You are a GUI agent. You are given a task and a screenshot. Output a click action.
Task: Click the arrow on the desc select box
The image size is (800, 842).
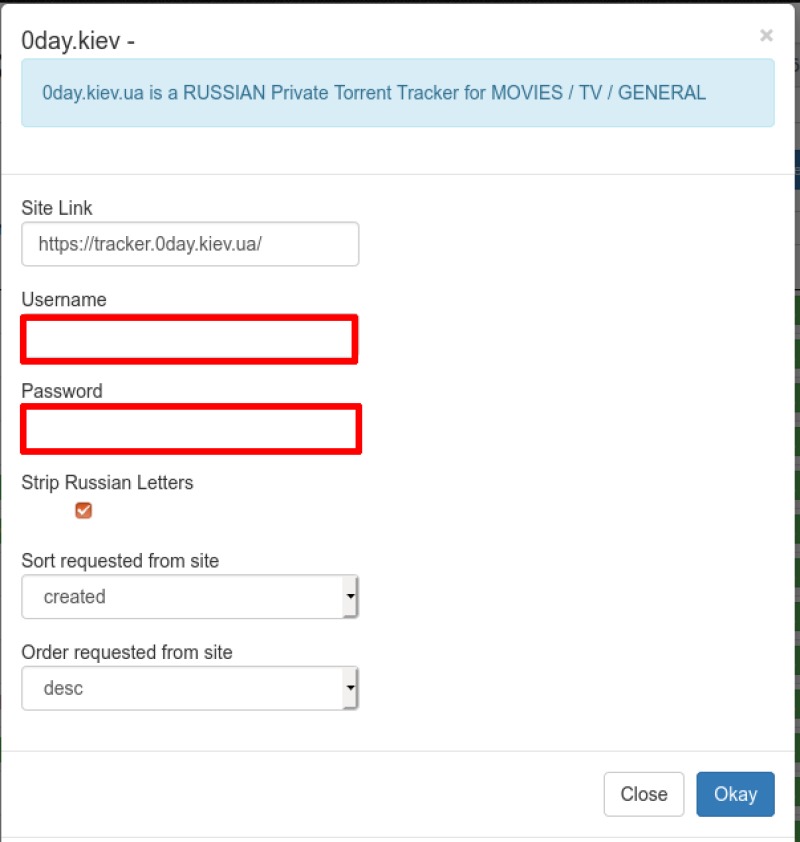click(351, 688)
